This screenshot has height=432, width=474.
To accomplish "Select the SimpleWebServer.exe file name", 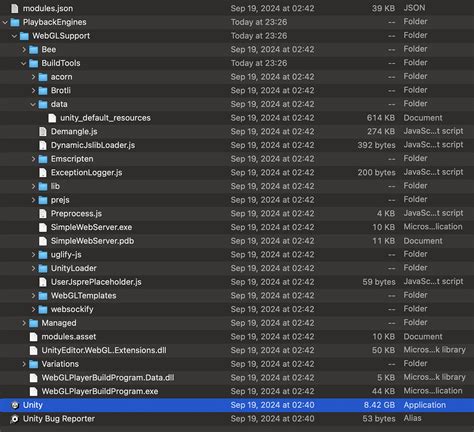I will coord(91,227).
